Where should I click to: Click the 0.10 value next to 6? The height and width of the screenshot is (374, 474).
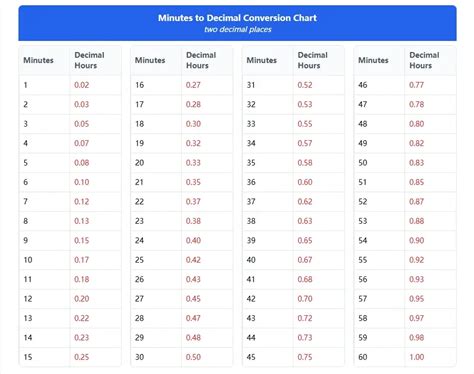pos(82,182)
